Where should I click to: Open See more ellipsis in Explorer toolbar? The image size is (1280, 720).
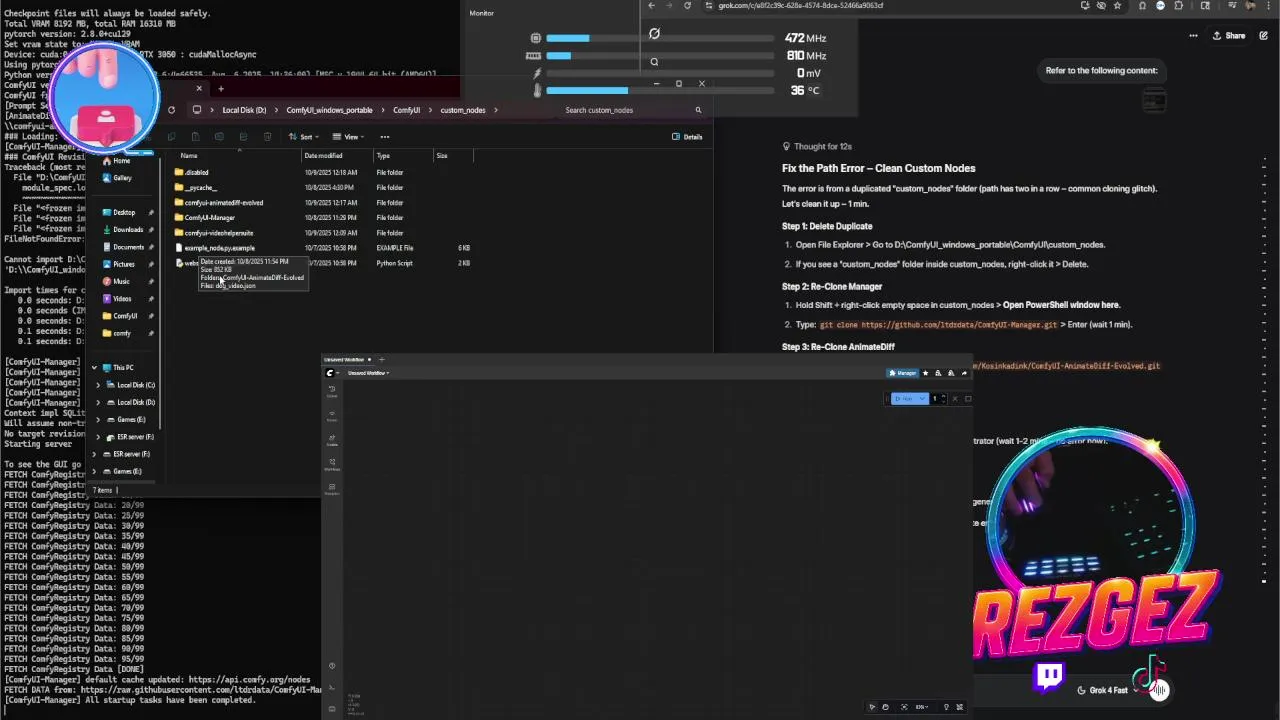385,137
